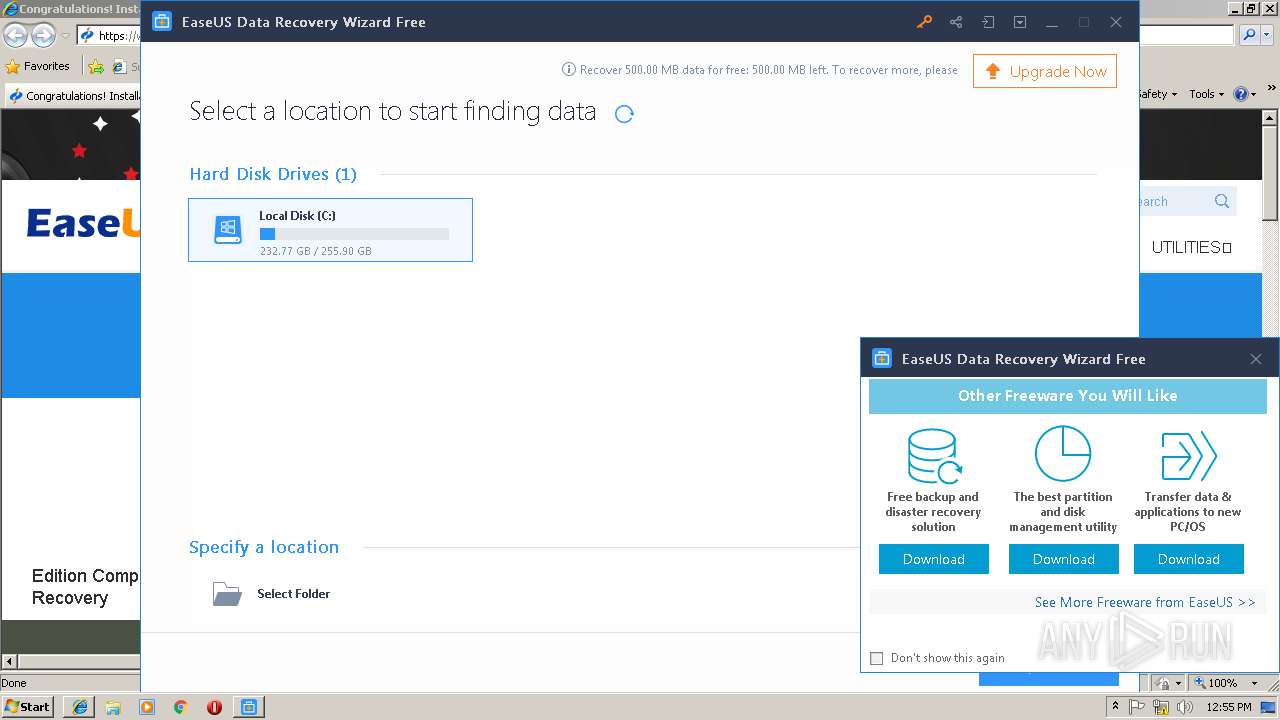This screenshot has width=1280, height=720.
Task: Click the Upgrade Now button
Action: pyautogui.click(x=1045, y=71)
